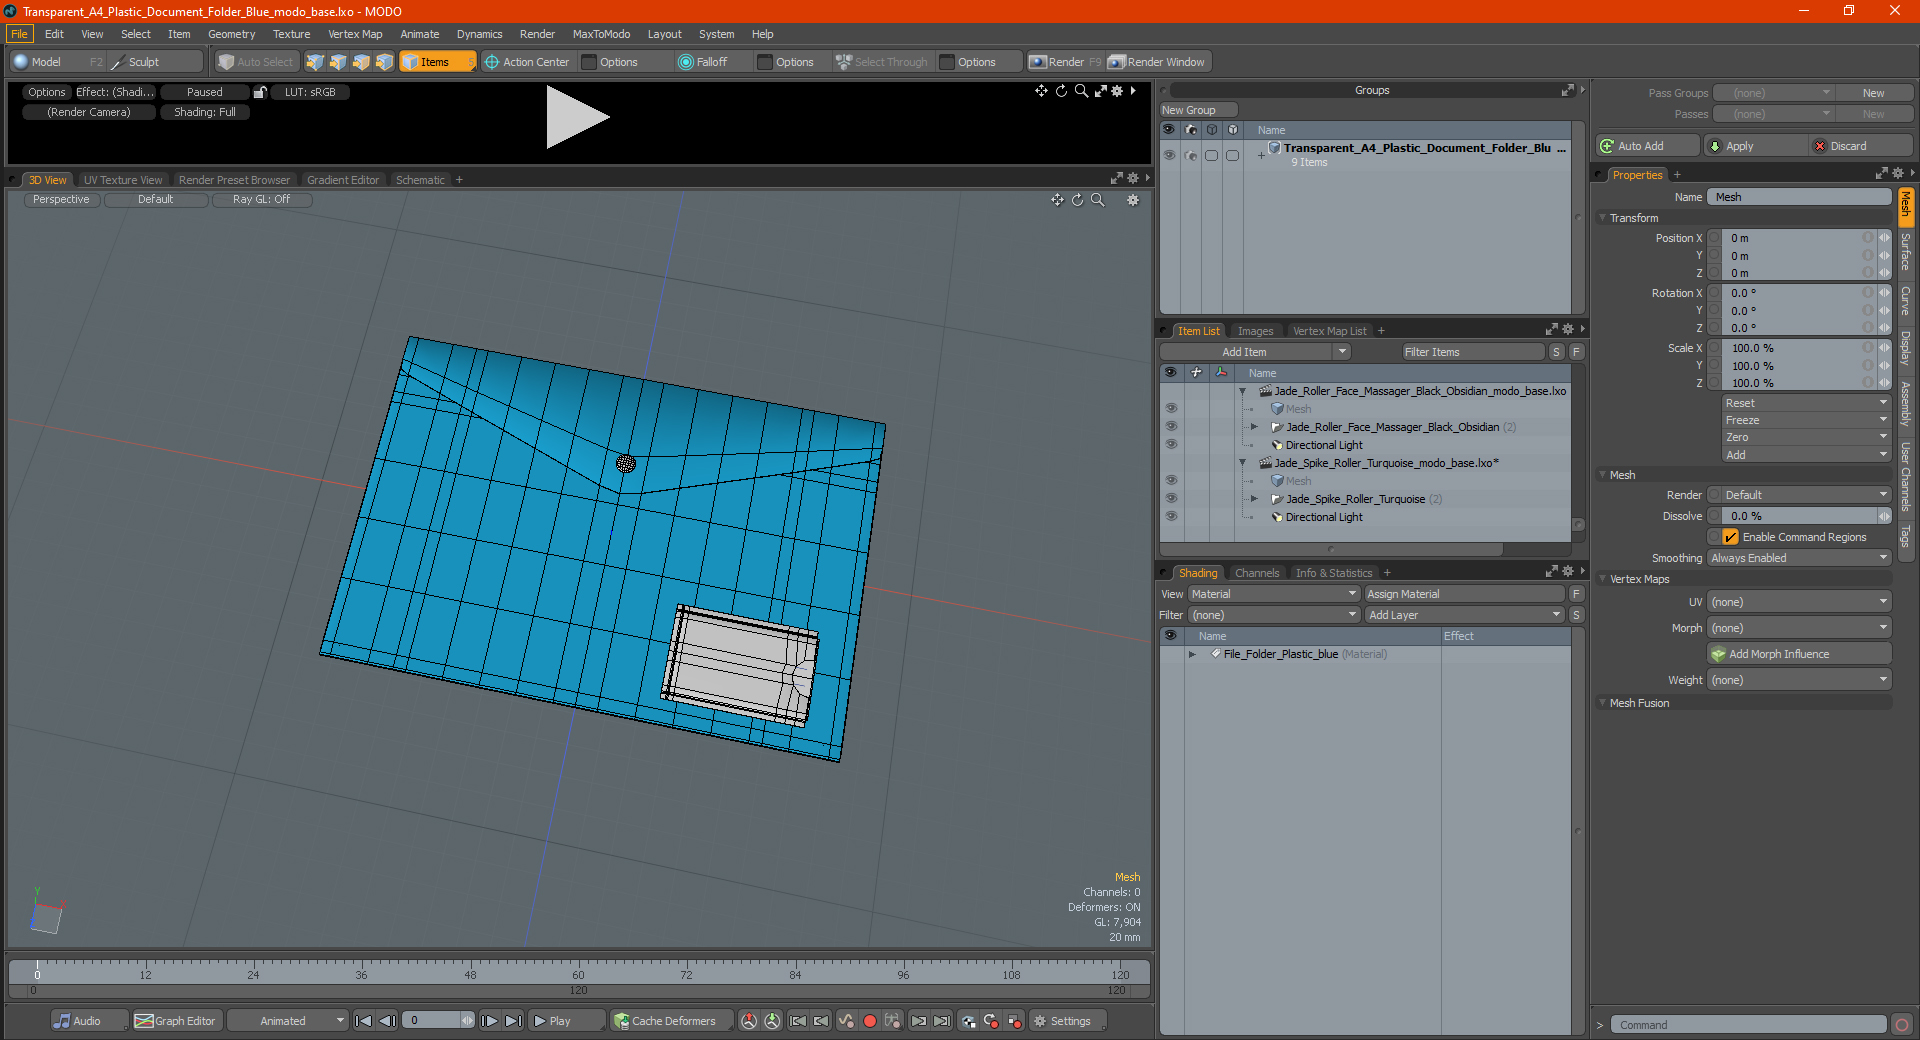The image size is (1920, 1040).
Task: Go to last frame
Action: point(513,1021)
